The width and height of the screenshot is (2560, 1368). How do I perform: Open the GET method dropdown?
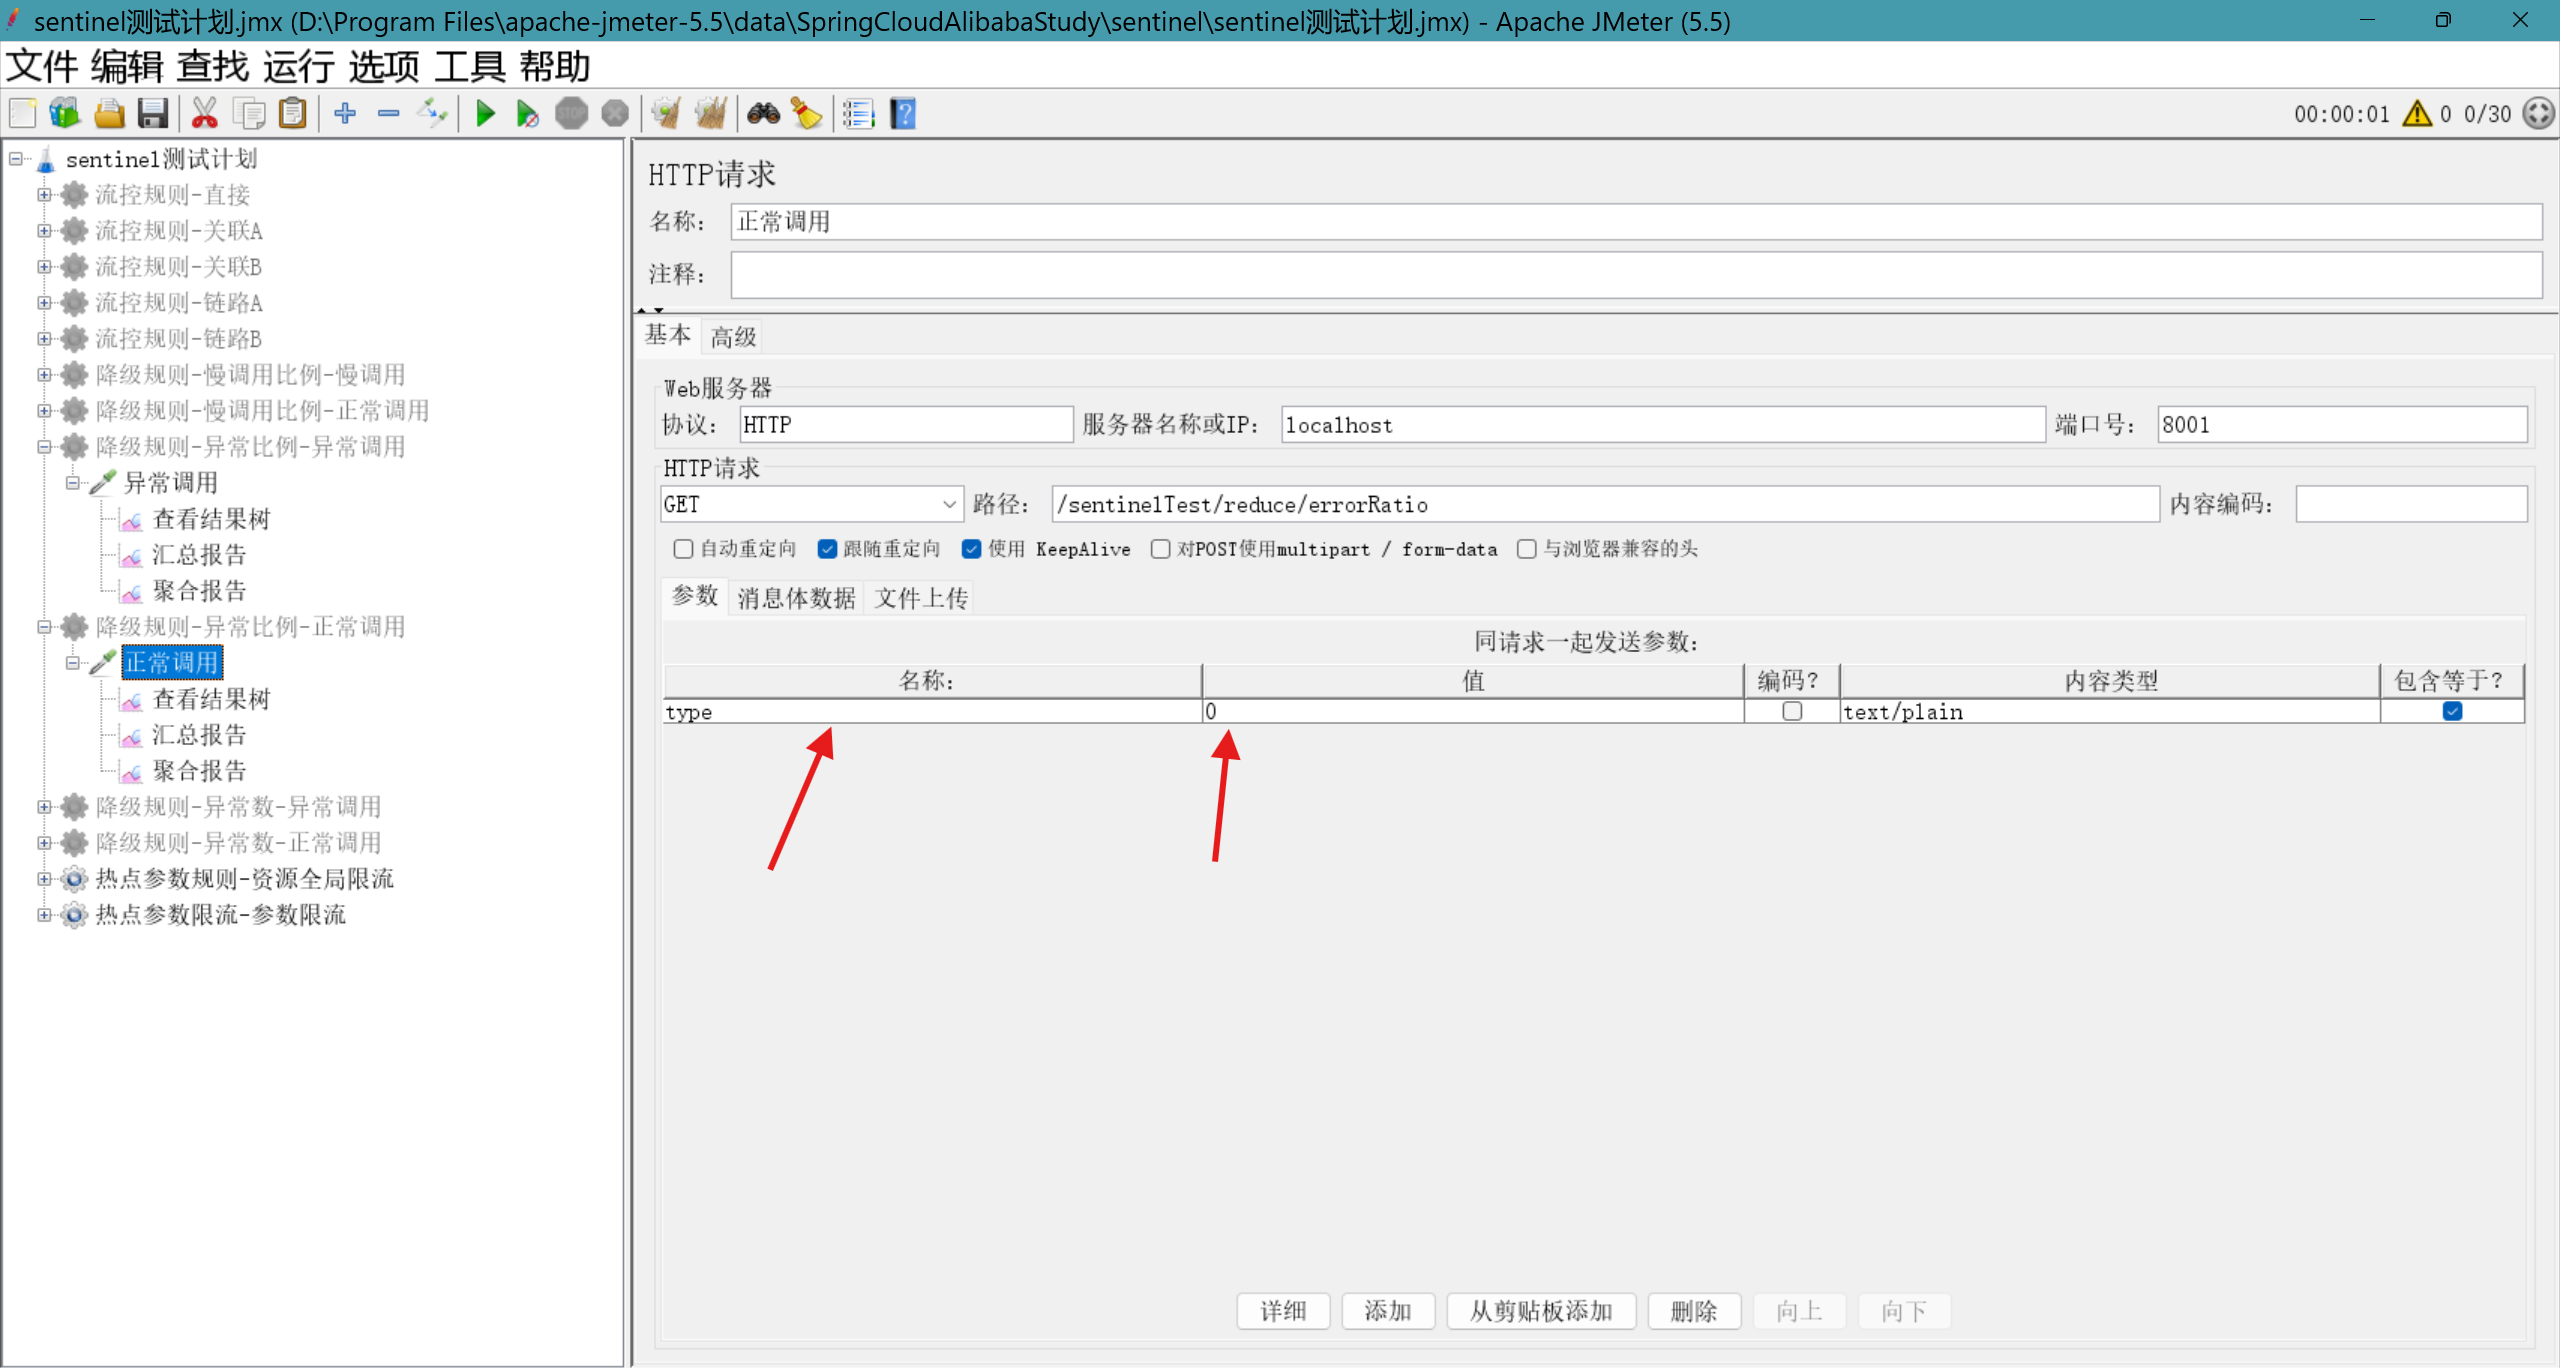pos(947,504)
